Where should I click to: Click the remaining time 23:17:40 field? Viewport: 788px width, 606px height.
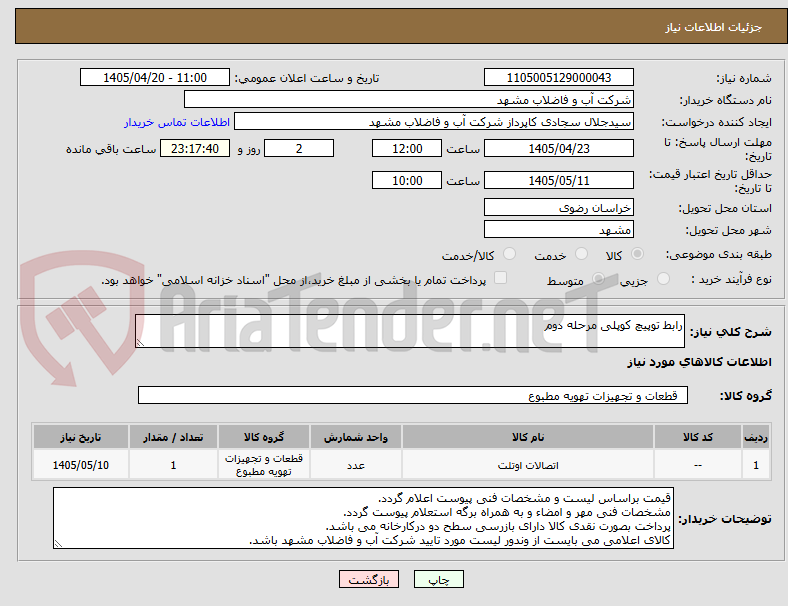[x=195, y=149]
